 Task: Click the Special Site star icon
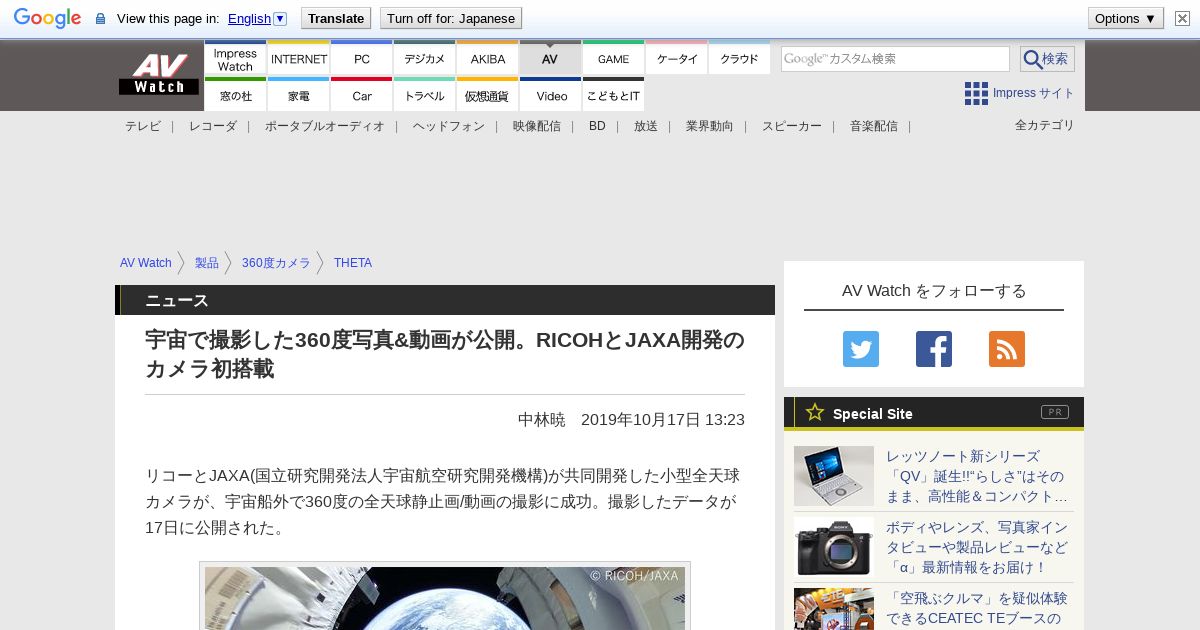tap(815, 412)
